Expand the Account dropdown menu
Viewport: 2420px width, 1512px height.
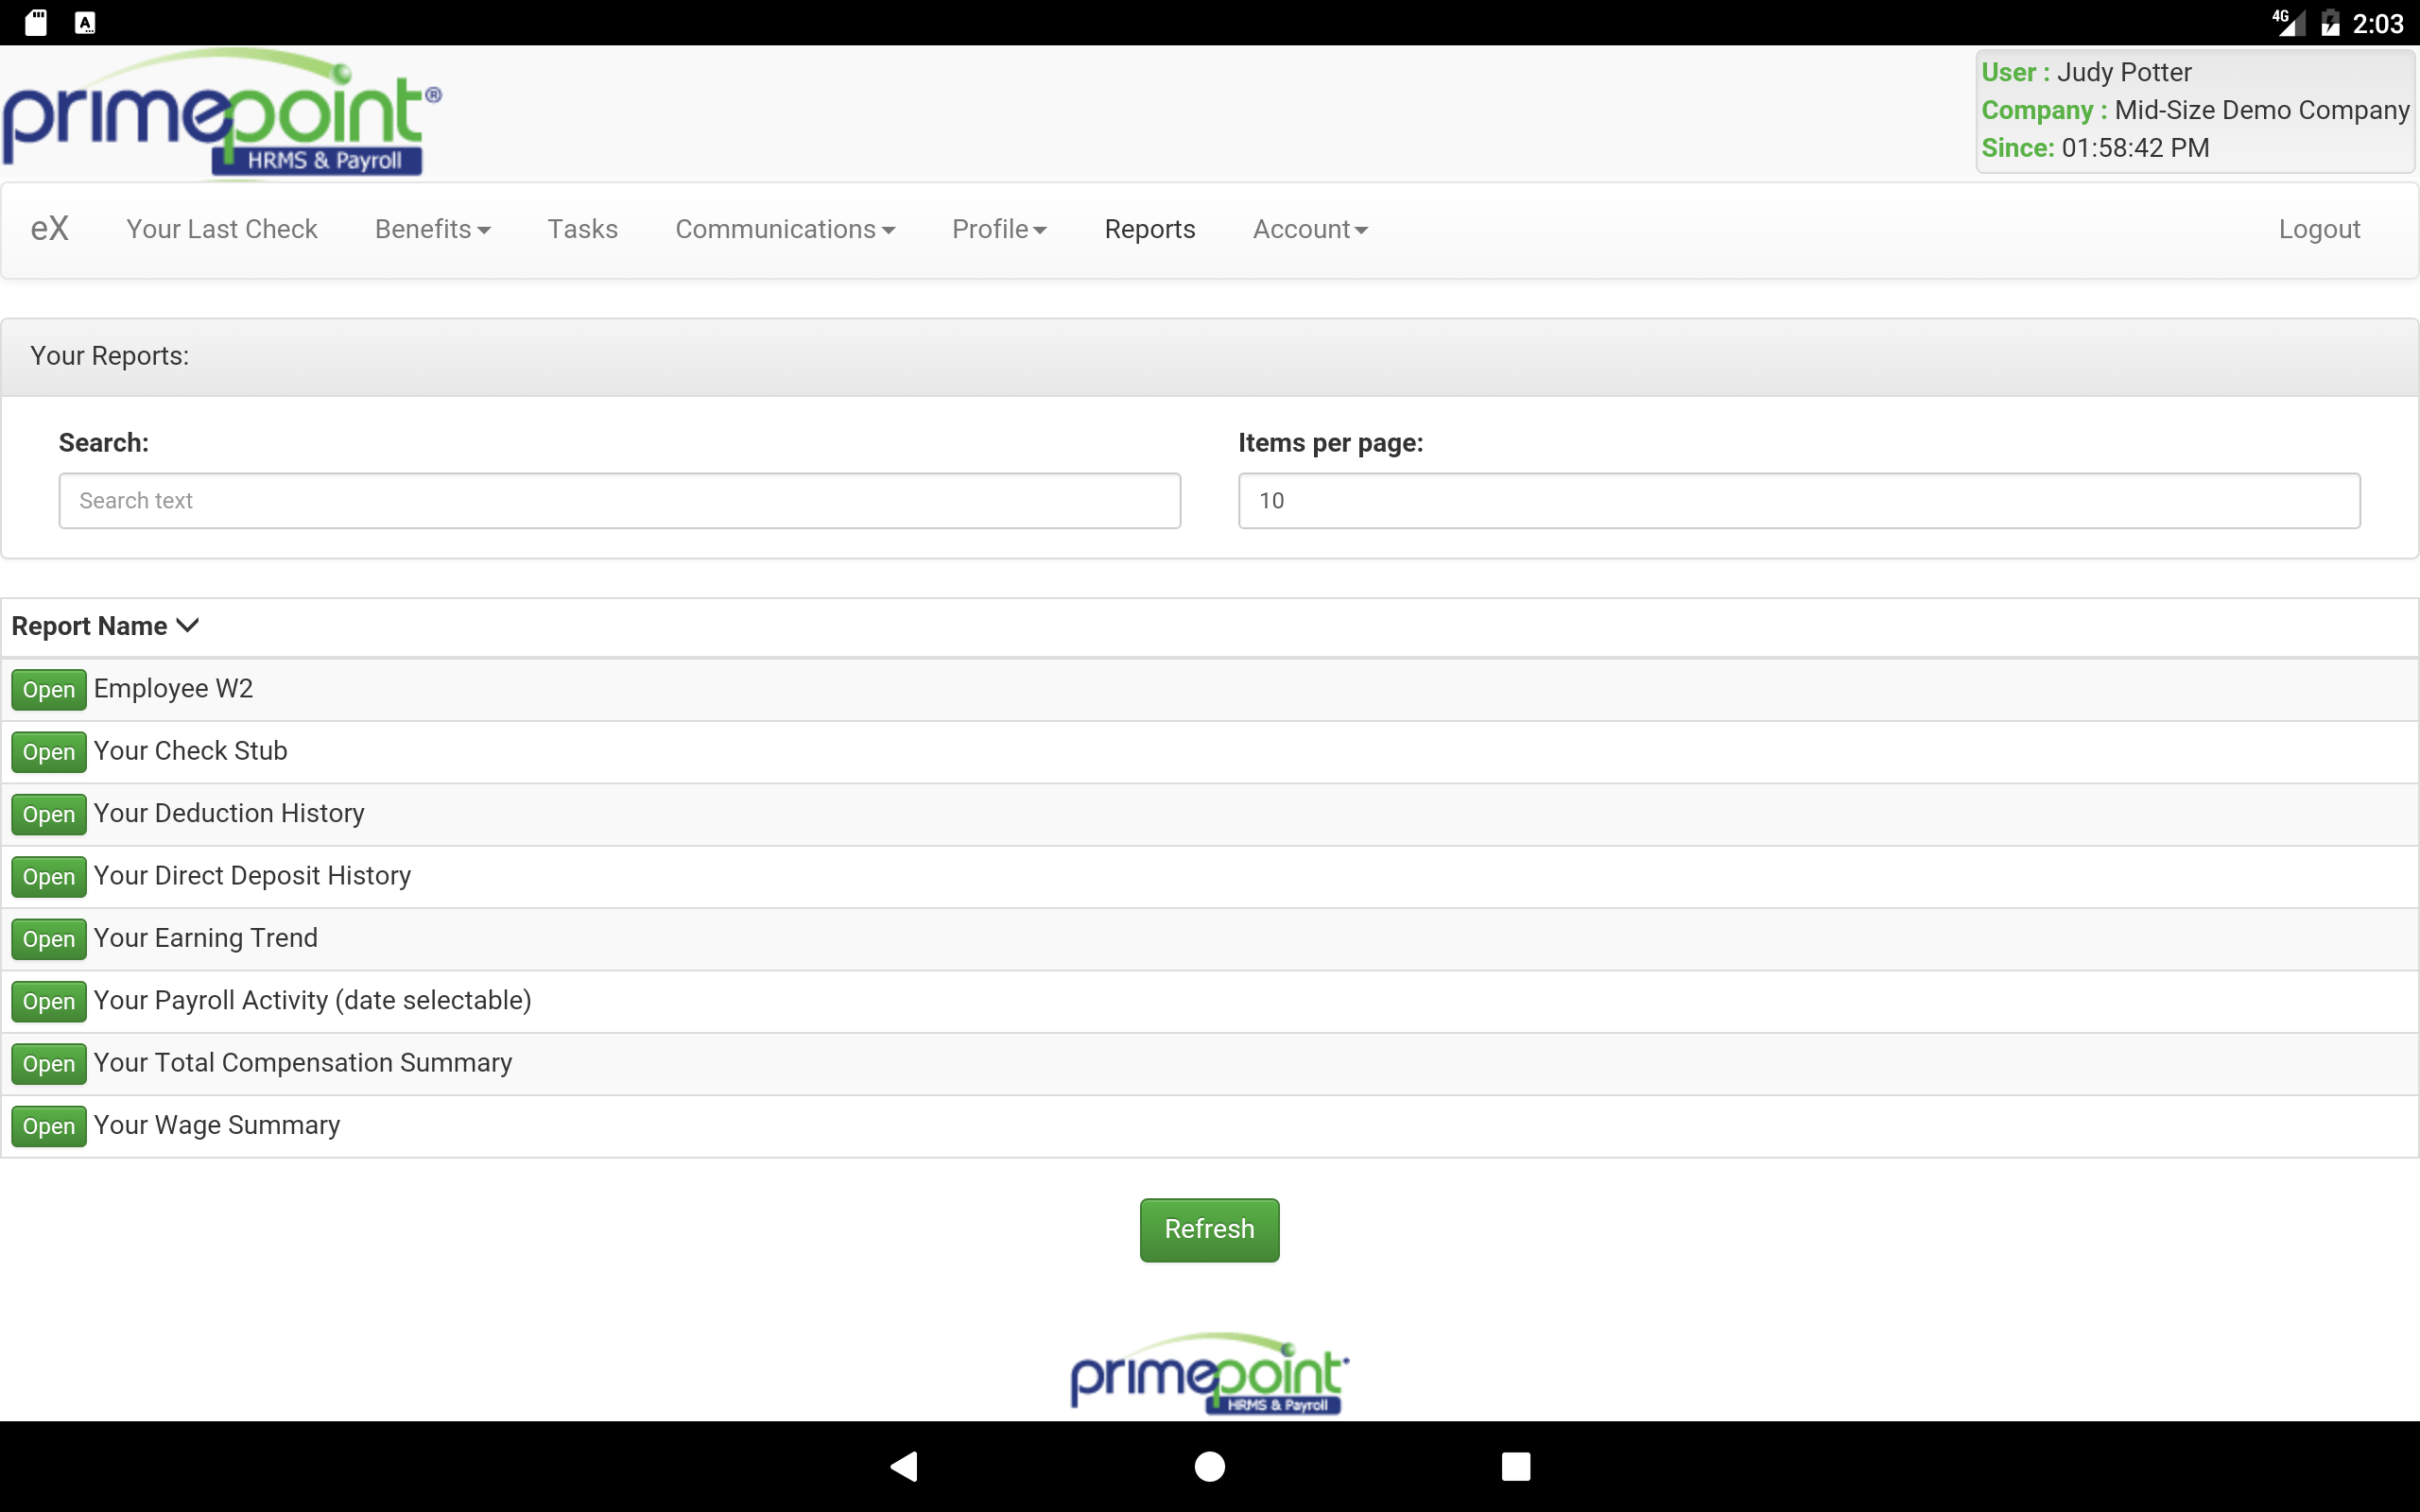(x=1310, y=229)
